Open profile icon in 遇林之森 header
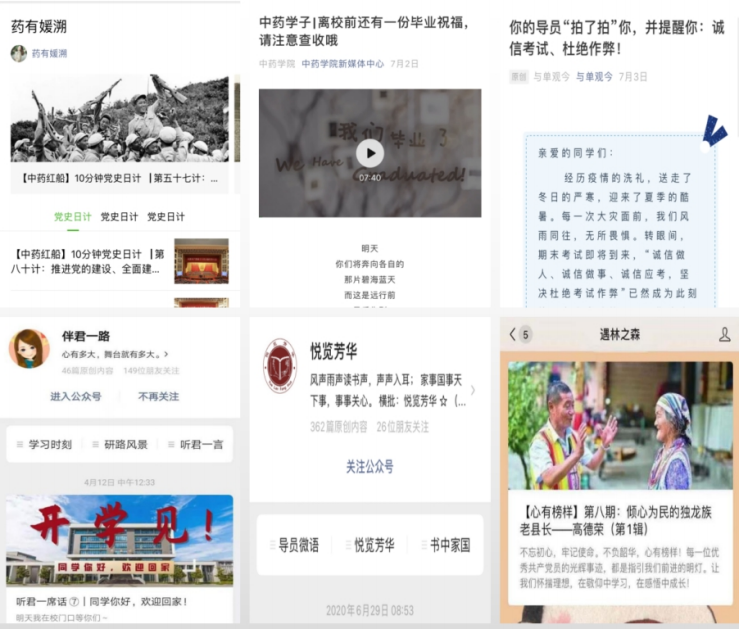The image size is (739, 629). click(725, 334)
